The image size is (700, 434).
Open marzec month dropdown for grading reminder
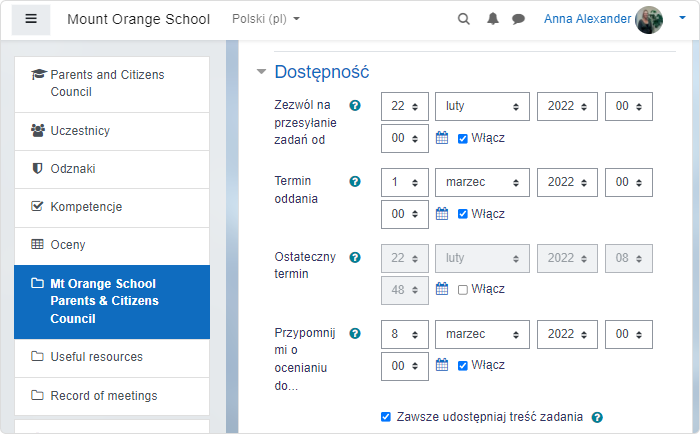click(x=482, y=334)
